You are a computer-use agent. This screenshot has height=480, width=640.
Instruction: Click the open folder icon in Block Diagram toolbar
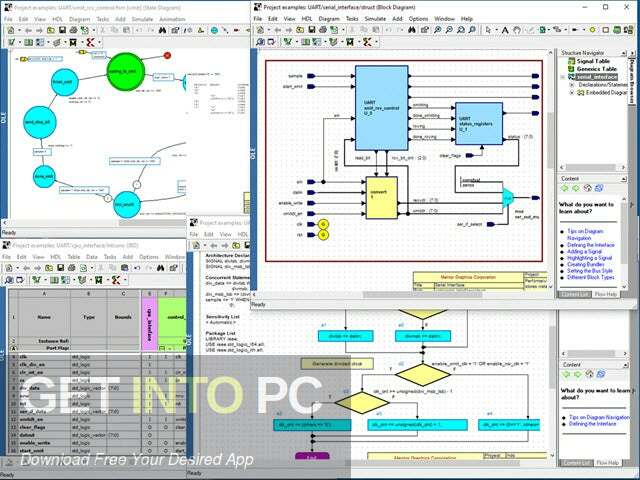300,30
